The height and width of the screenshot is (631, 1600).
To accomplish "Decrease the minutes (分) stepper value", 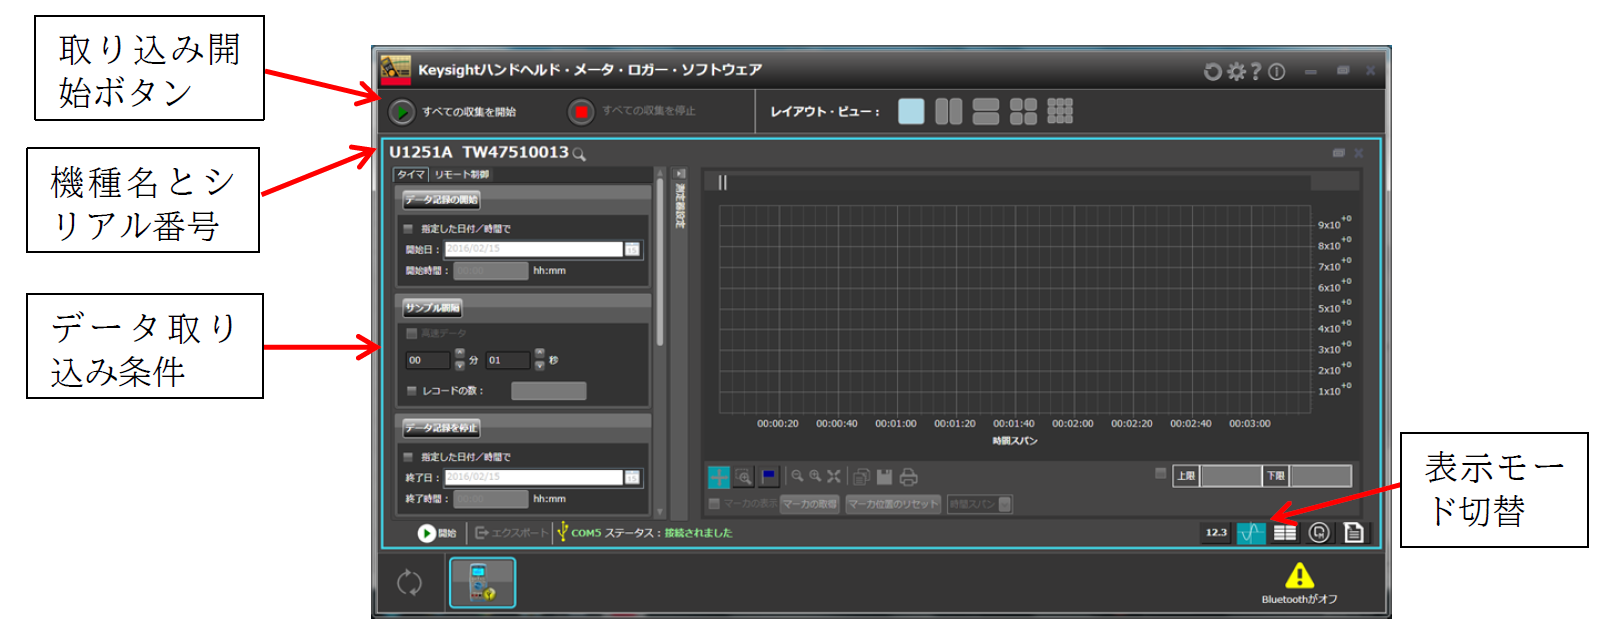I will [x=460, y=365].
